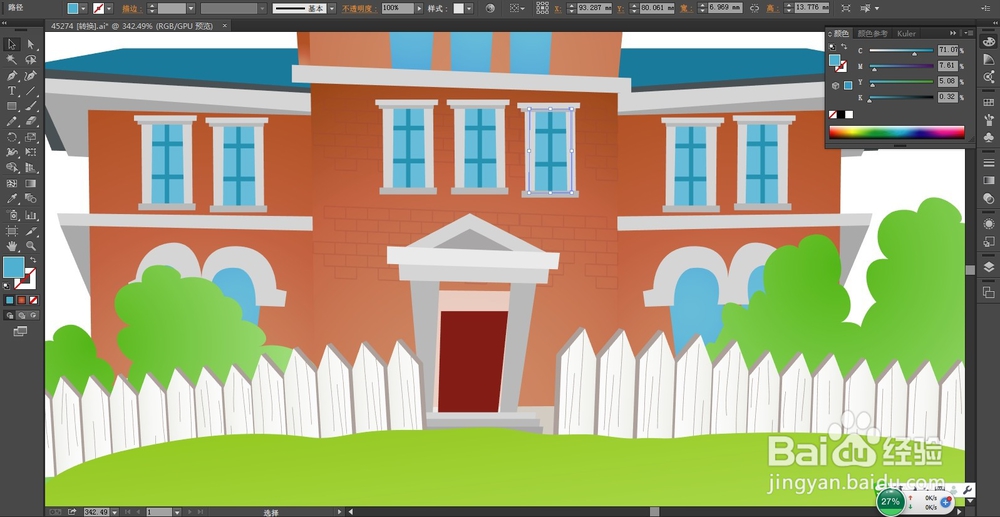Select the Symbol Sprayer tool
The image size is (1000, 517).
[11, 215]
